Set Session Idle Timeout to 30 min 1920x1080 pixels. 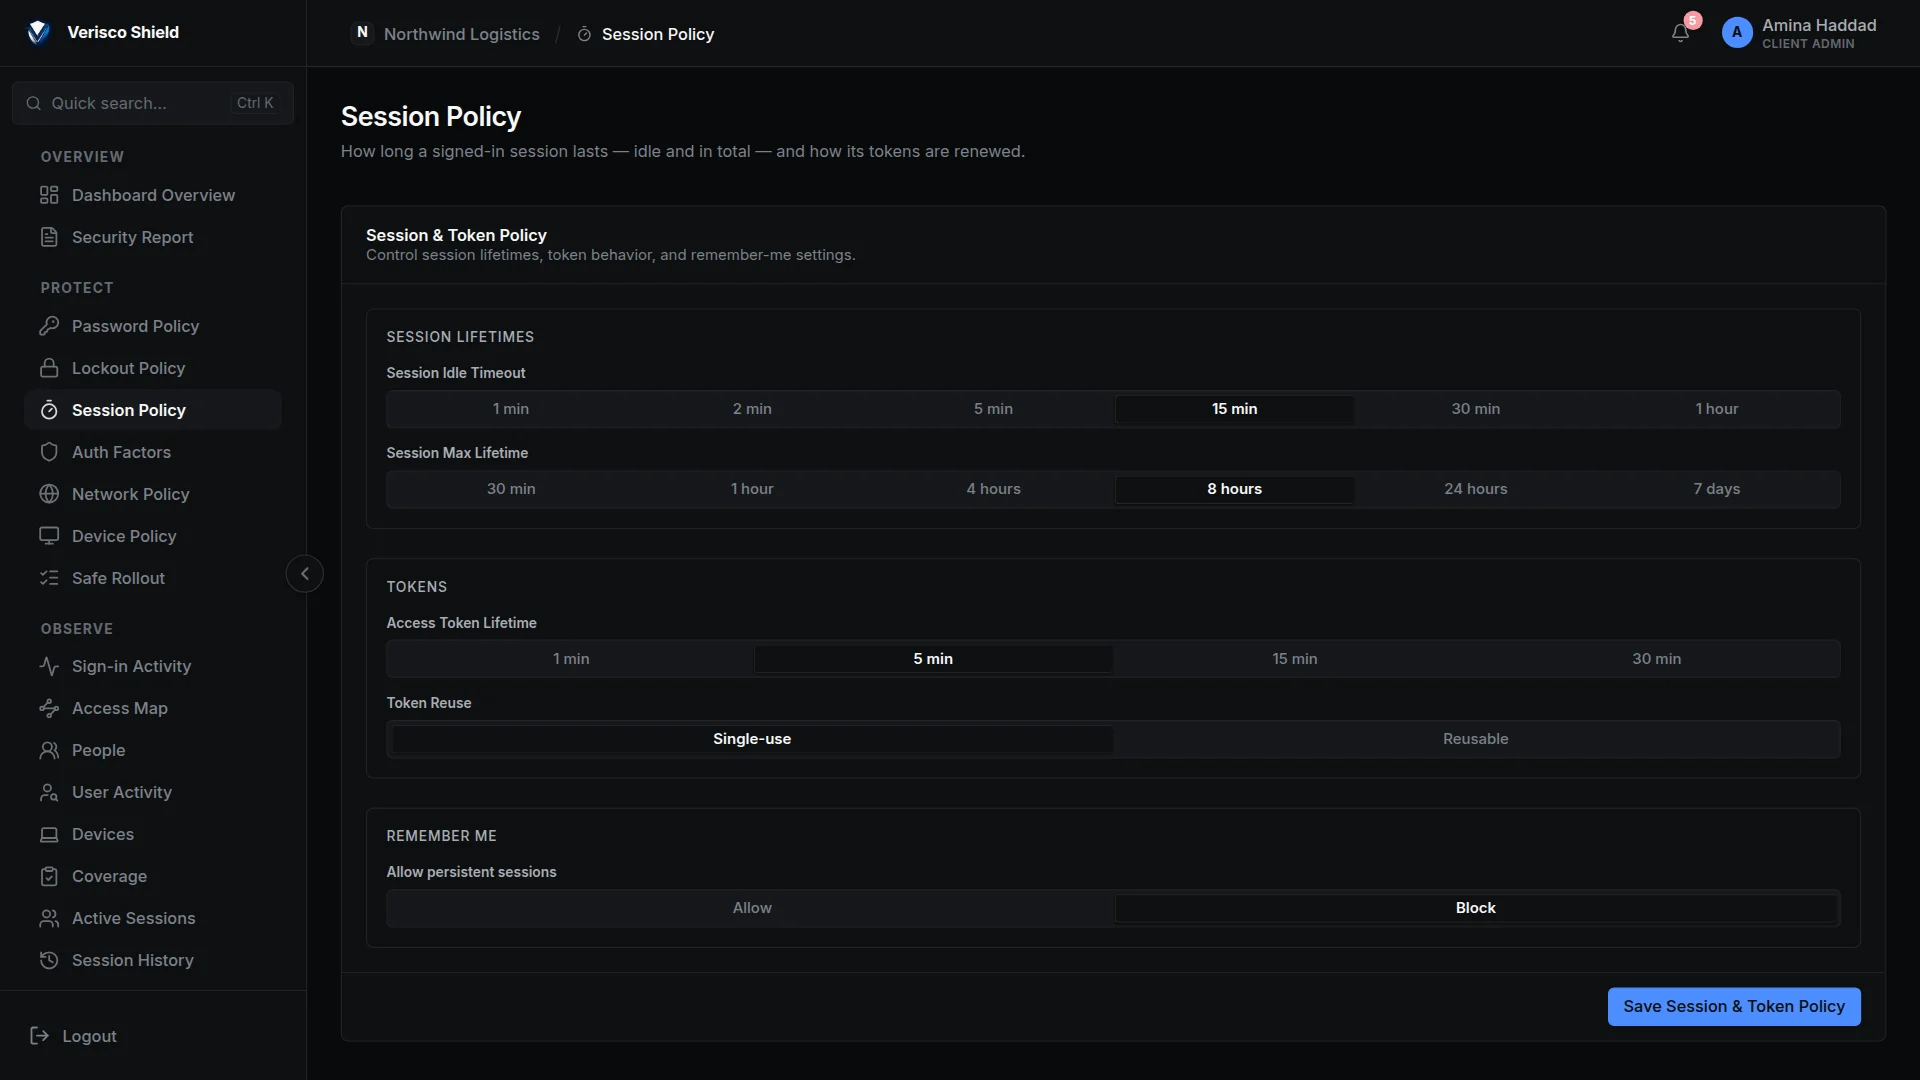[1475, 409]
